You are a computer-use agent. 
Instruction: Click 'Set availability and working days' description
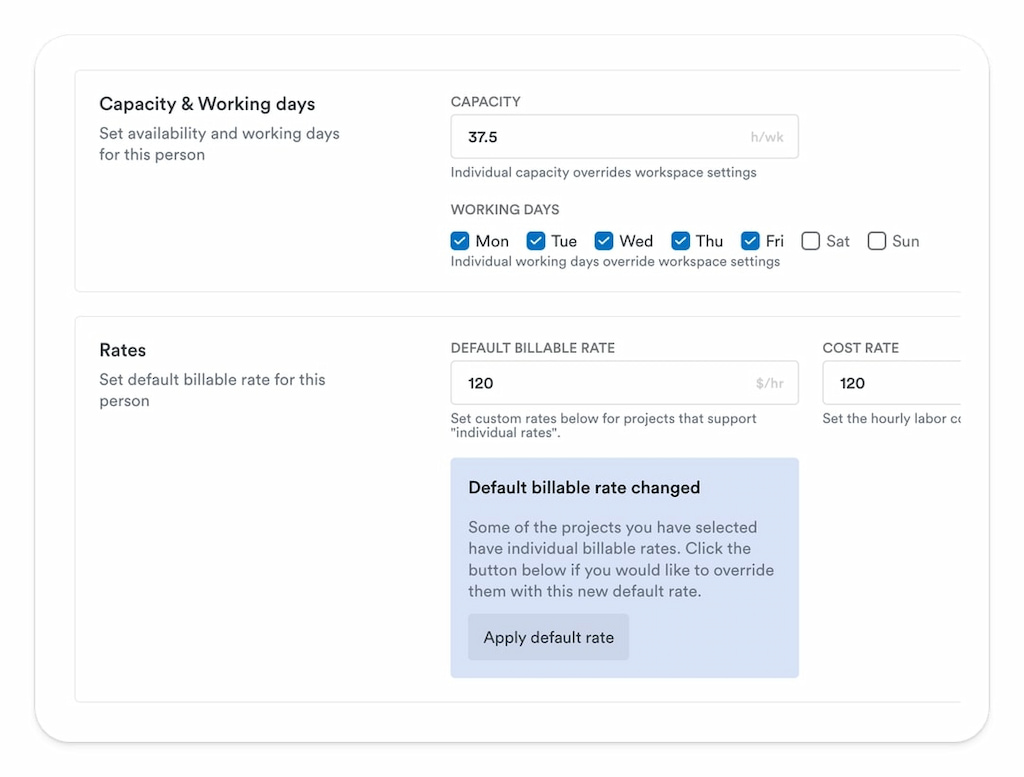[x=219, y=144]
